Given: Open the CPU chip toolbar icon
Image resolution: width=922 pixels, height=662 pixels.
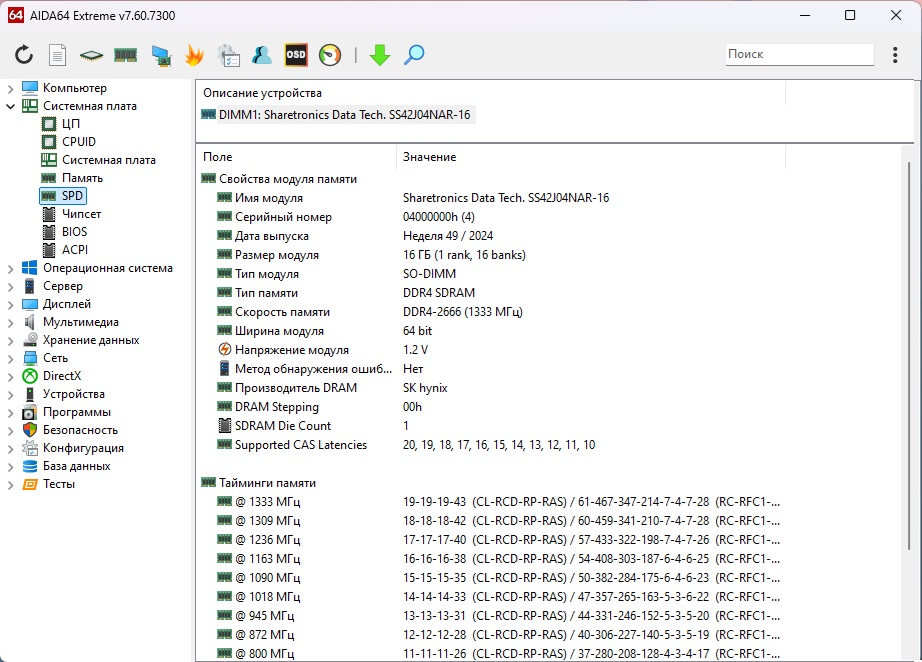Looking at the screenshot, I should 91,55.
